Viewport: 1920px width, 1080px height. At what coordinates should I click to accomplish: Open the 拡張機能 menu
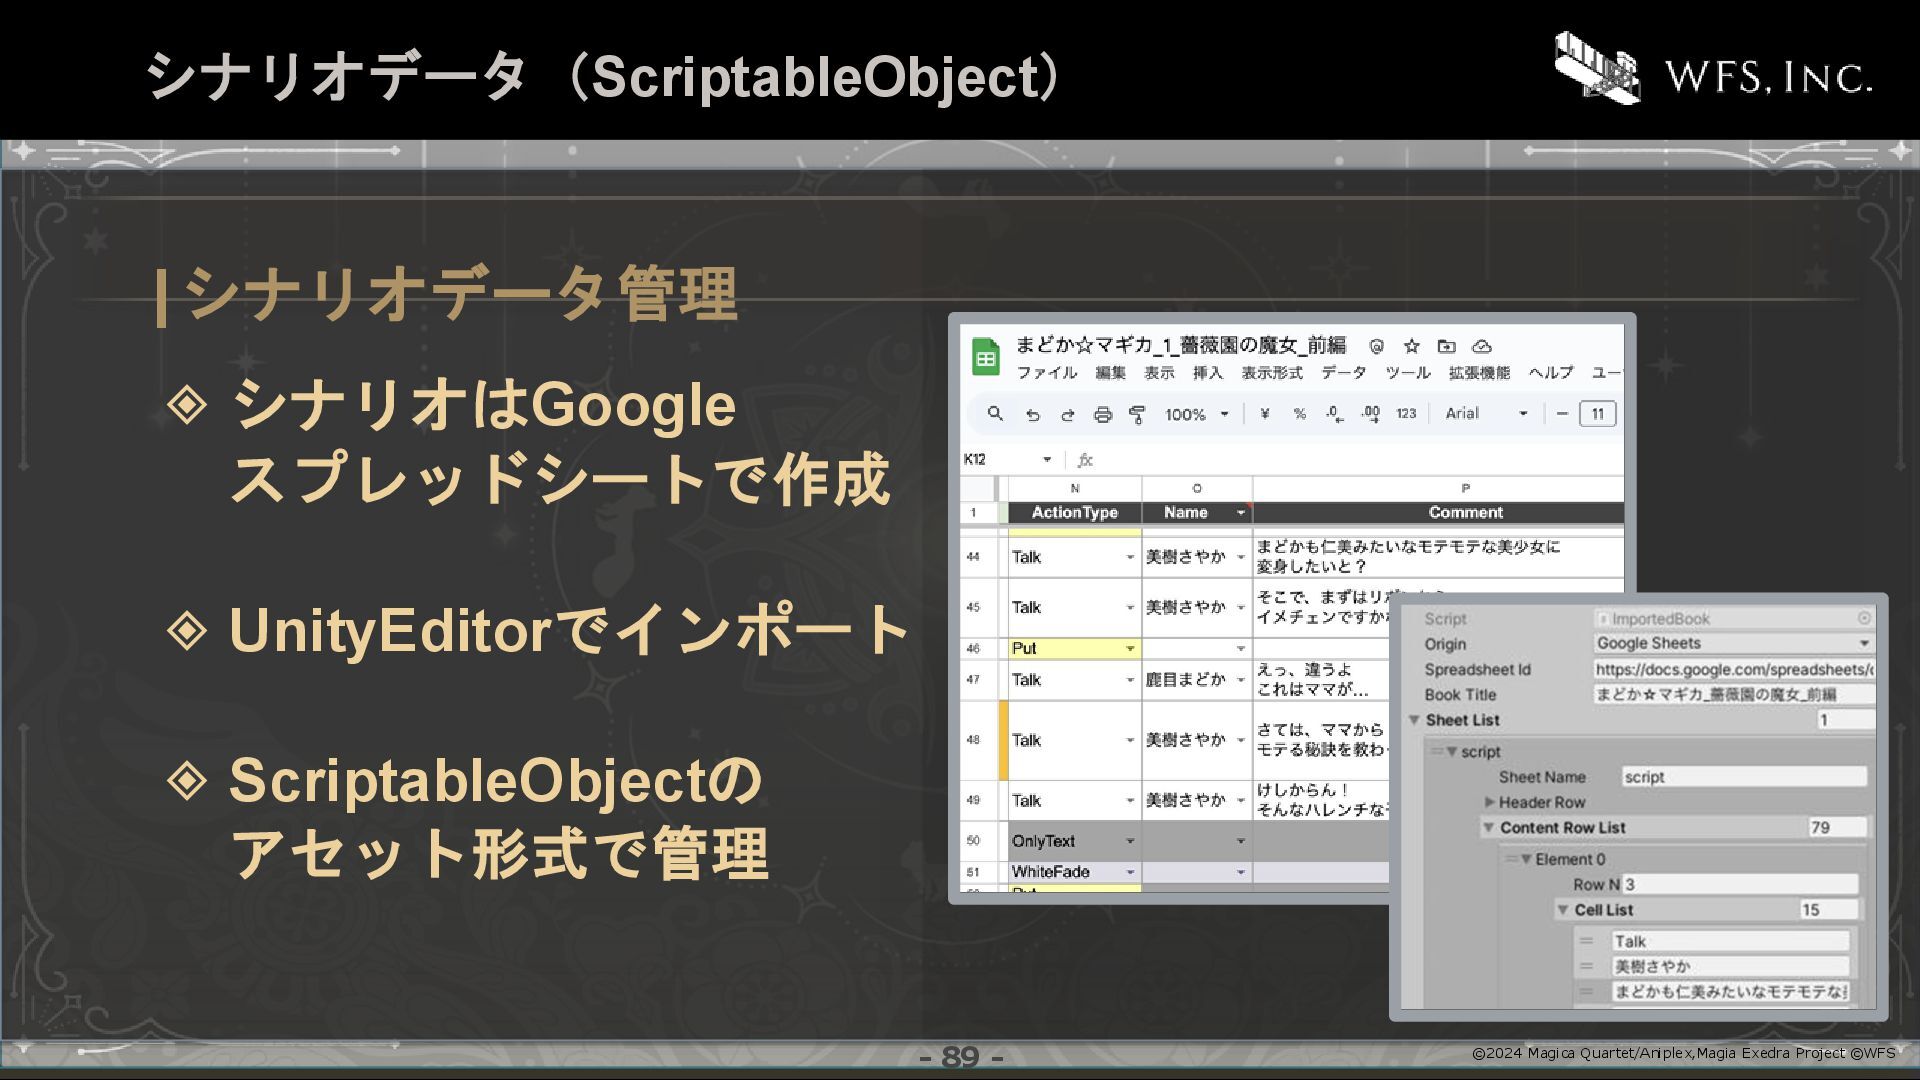click(x=1479, y=373)
